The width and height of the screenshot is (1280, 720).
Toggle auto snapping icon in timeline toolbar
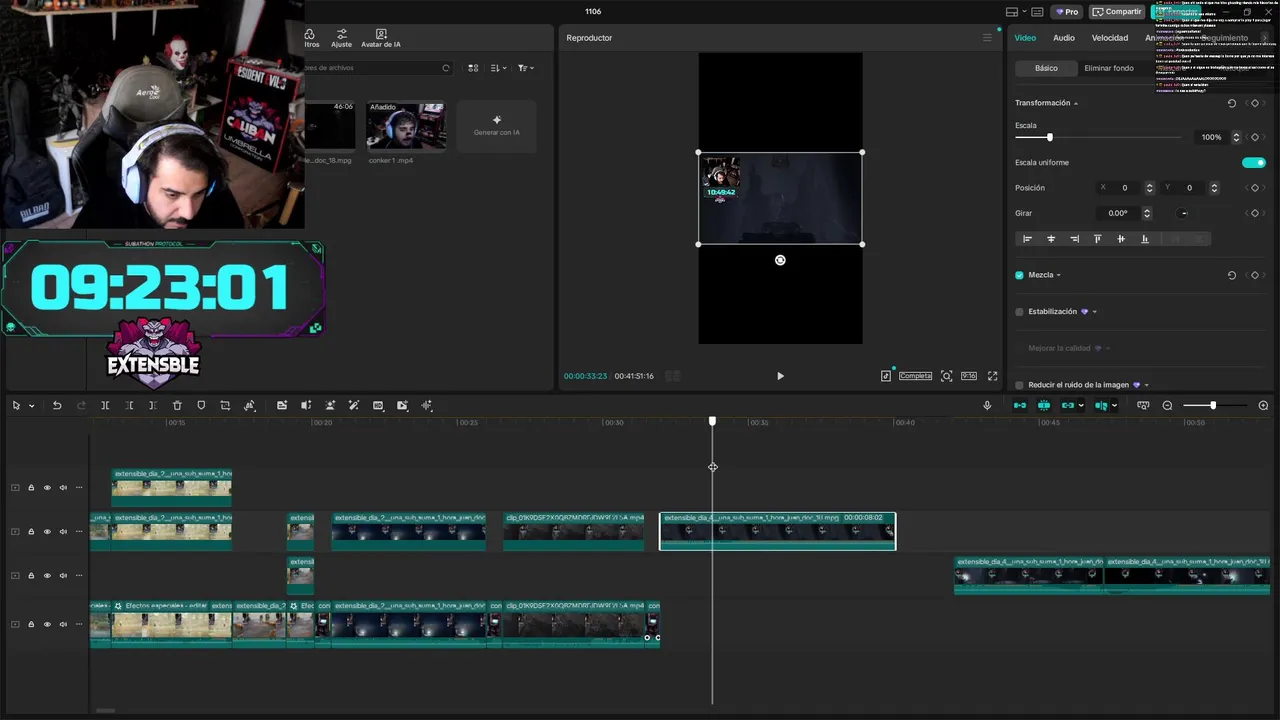tap(1044, 405)
